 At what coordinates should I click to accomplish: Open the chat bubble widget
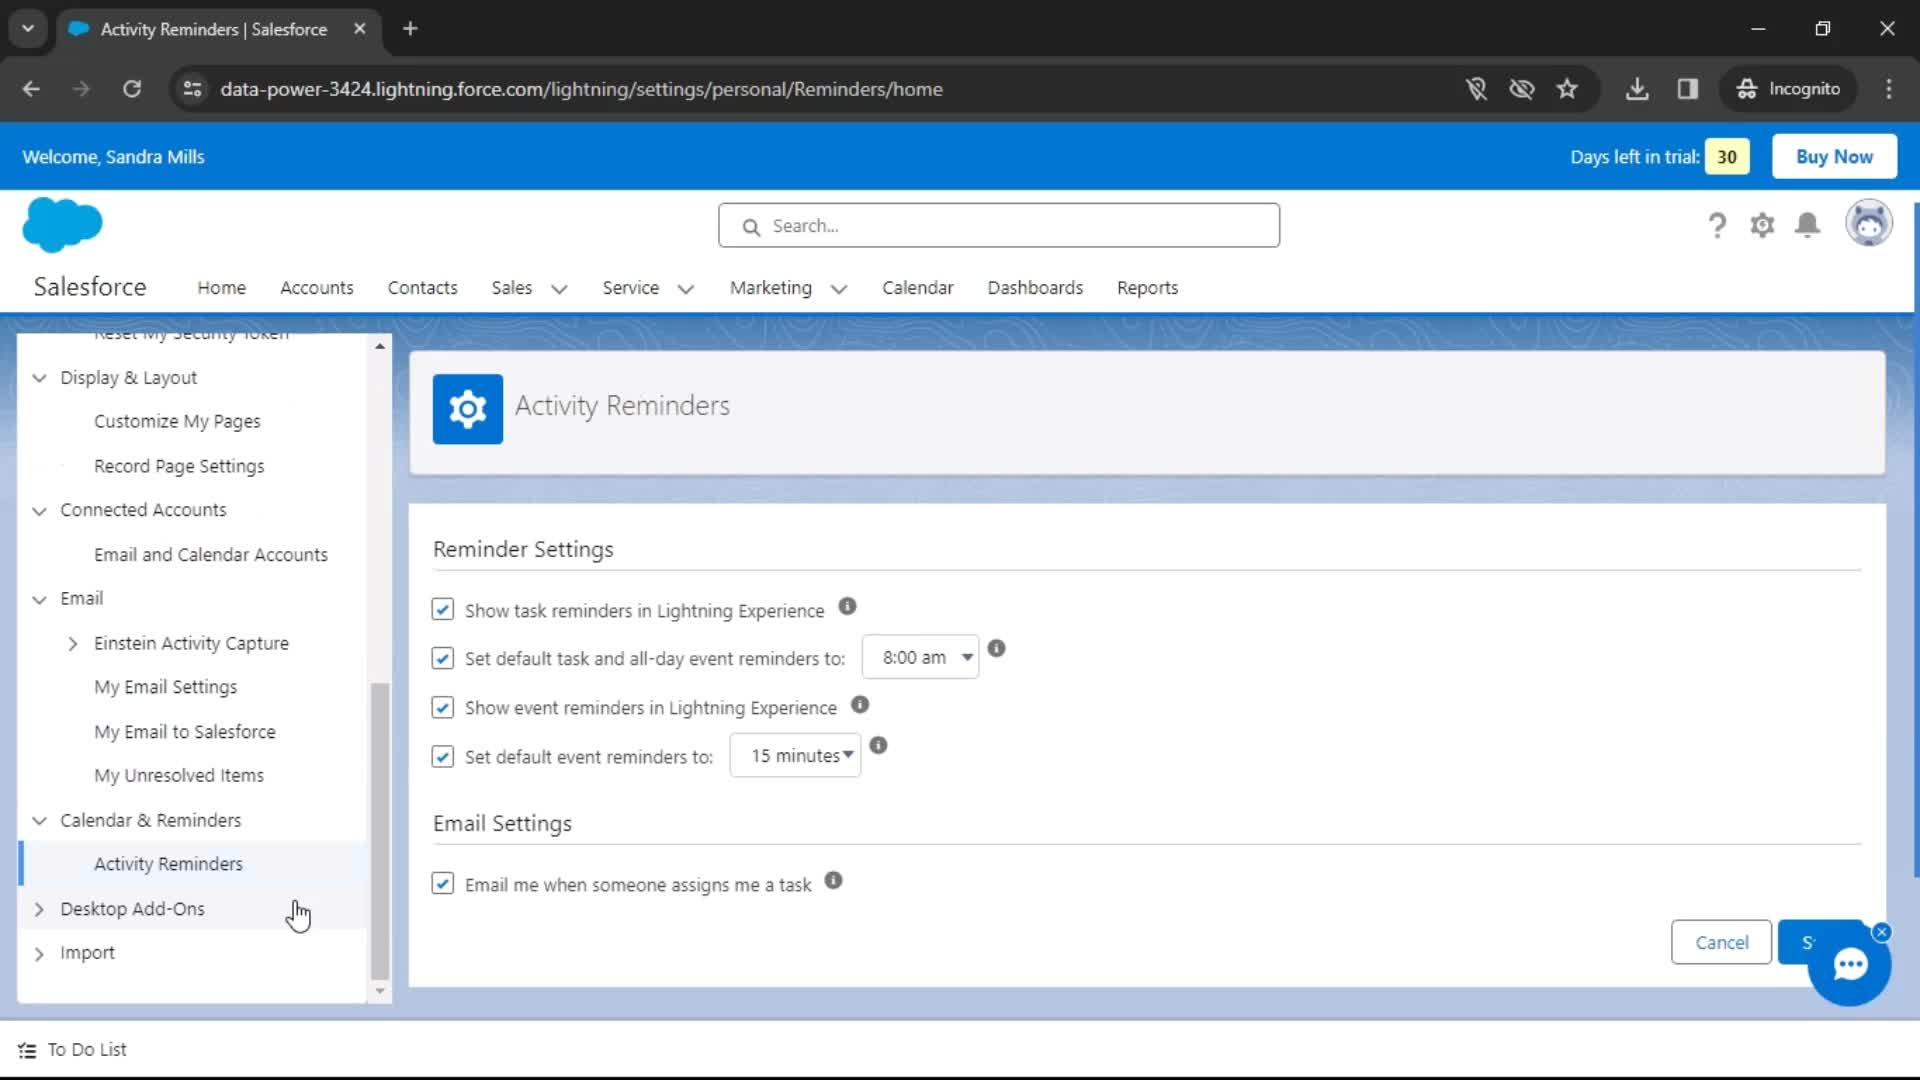click(1850, 964)
